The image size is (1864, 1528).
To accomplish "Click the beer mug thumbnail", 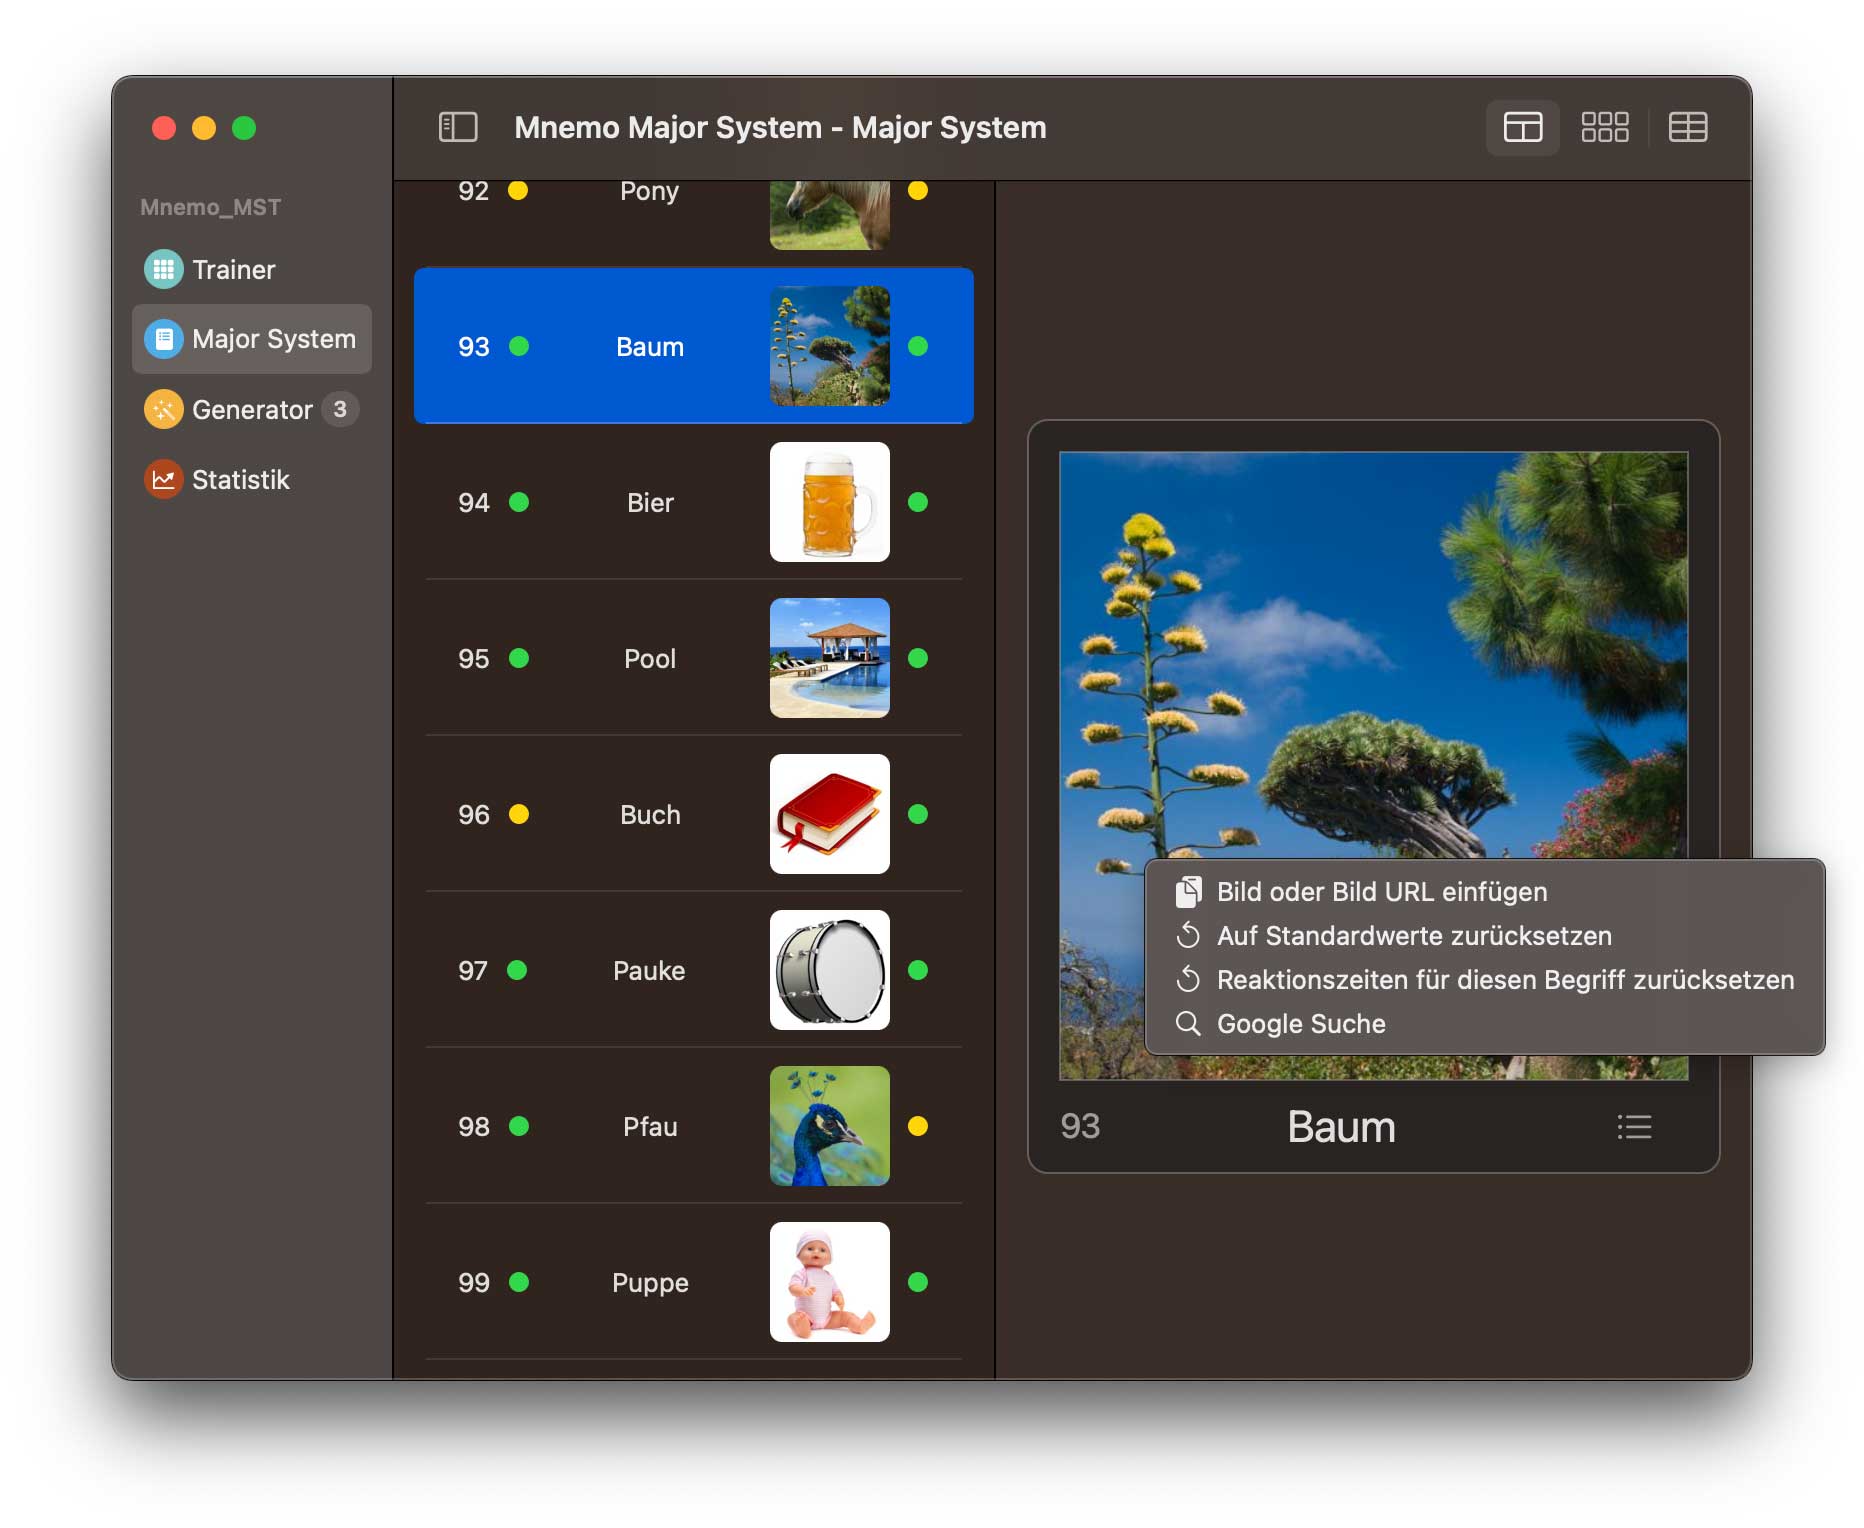I will click(829, 502).
